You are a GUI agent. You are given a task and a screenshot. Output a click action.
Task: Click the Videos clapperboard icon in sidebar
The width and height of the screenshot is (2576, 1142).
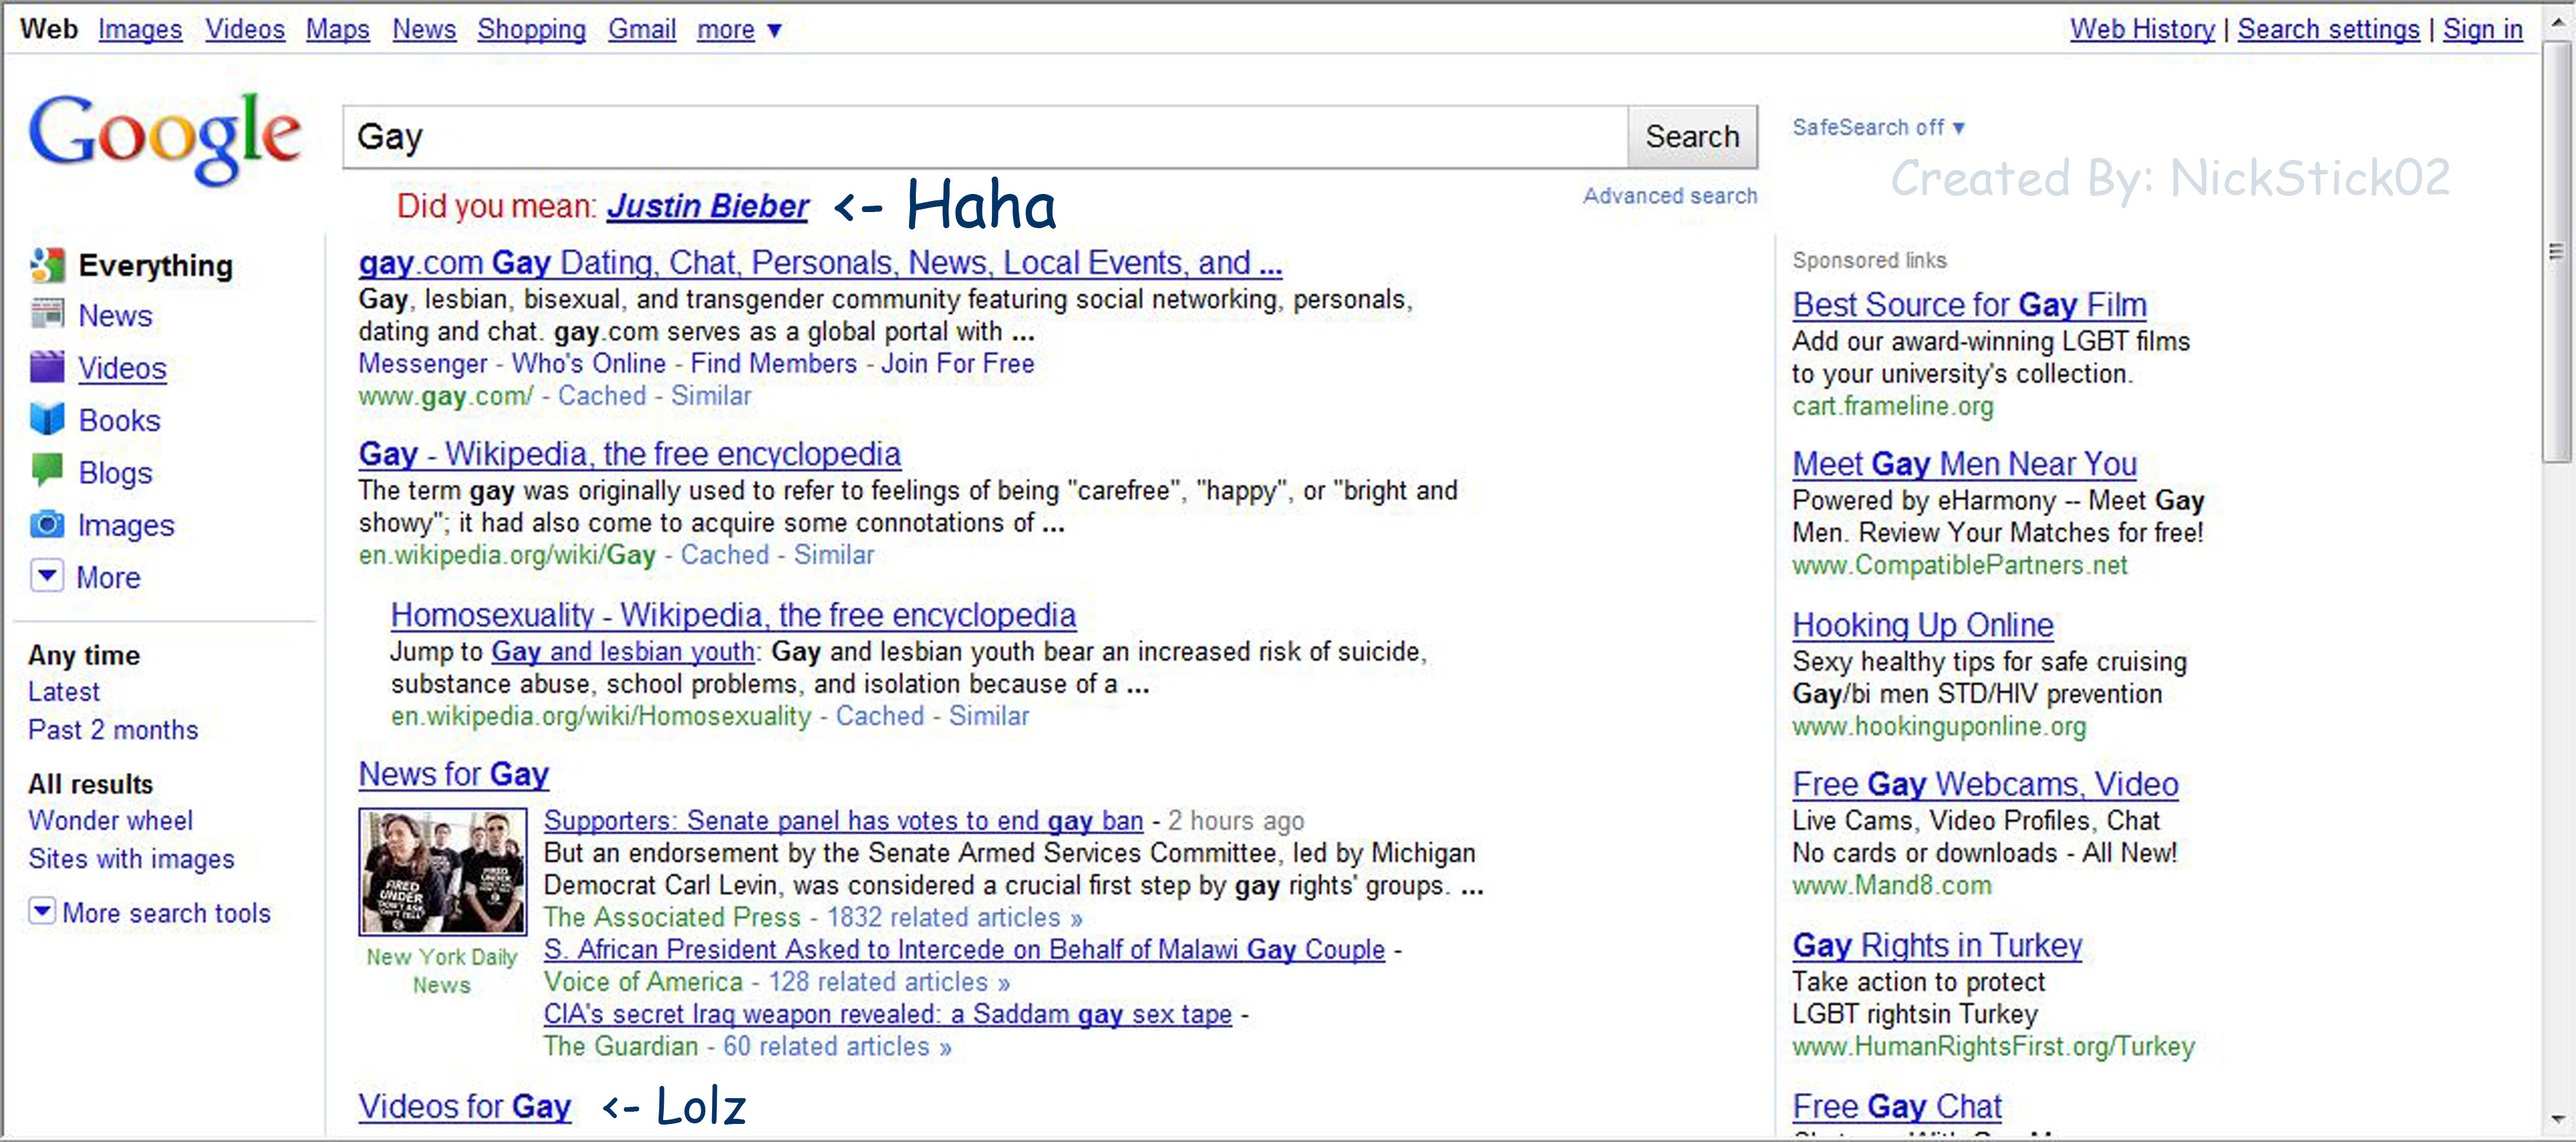47,368
